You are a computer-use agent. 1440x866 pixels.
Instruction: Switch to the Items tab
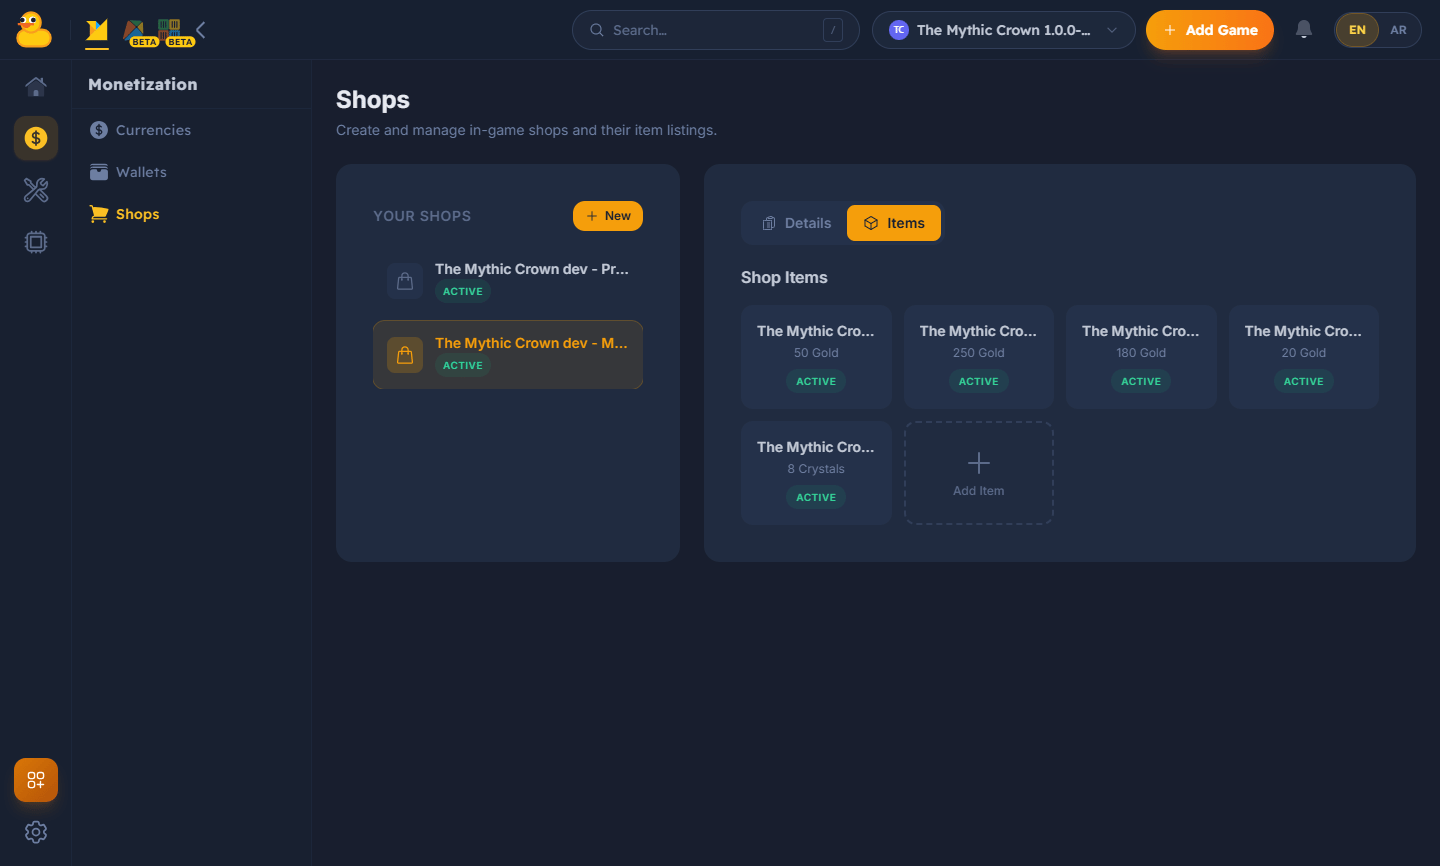pyautogui.click(x=894, y=223)
